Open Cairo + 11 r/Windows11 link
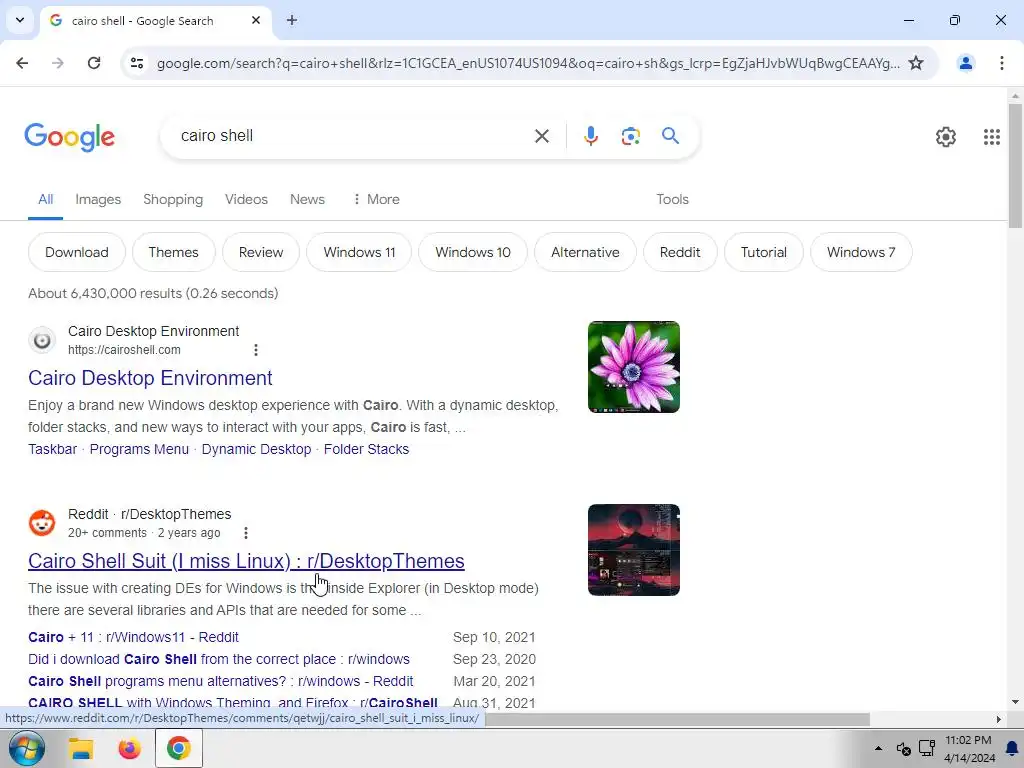The width and height of the screenshot is (1024, 768). click(133, 637)
